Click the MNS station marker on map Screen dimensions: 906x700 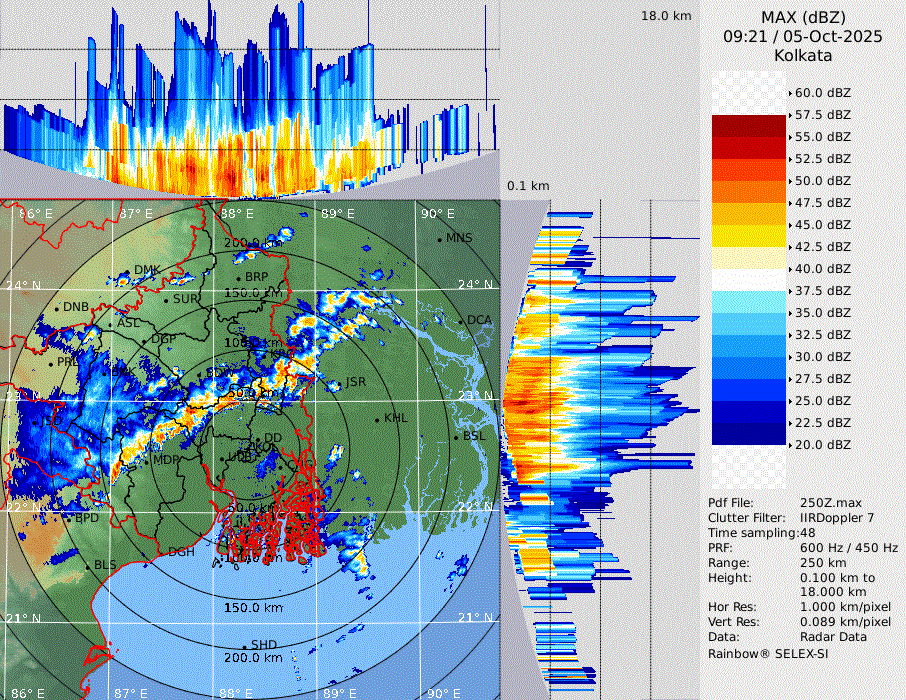[x=440, y=239]
